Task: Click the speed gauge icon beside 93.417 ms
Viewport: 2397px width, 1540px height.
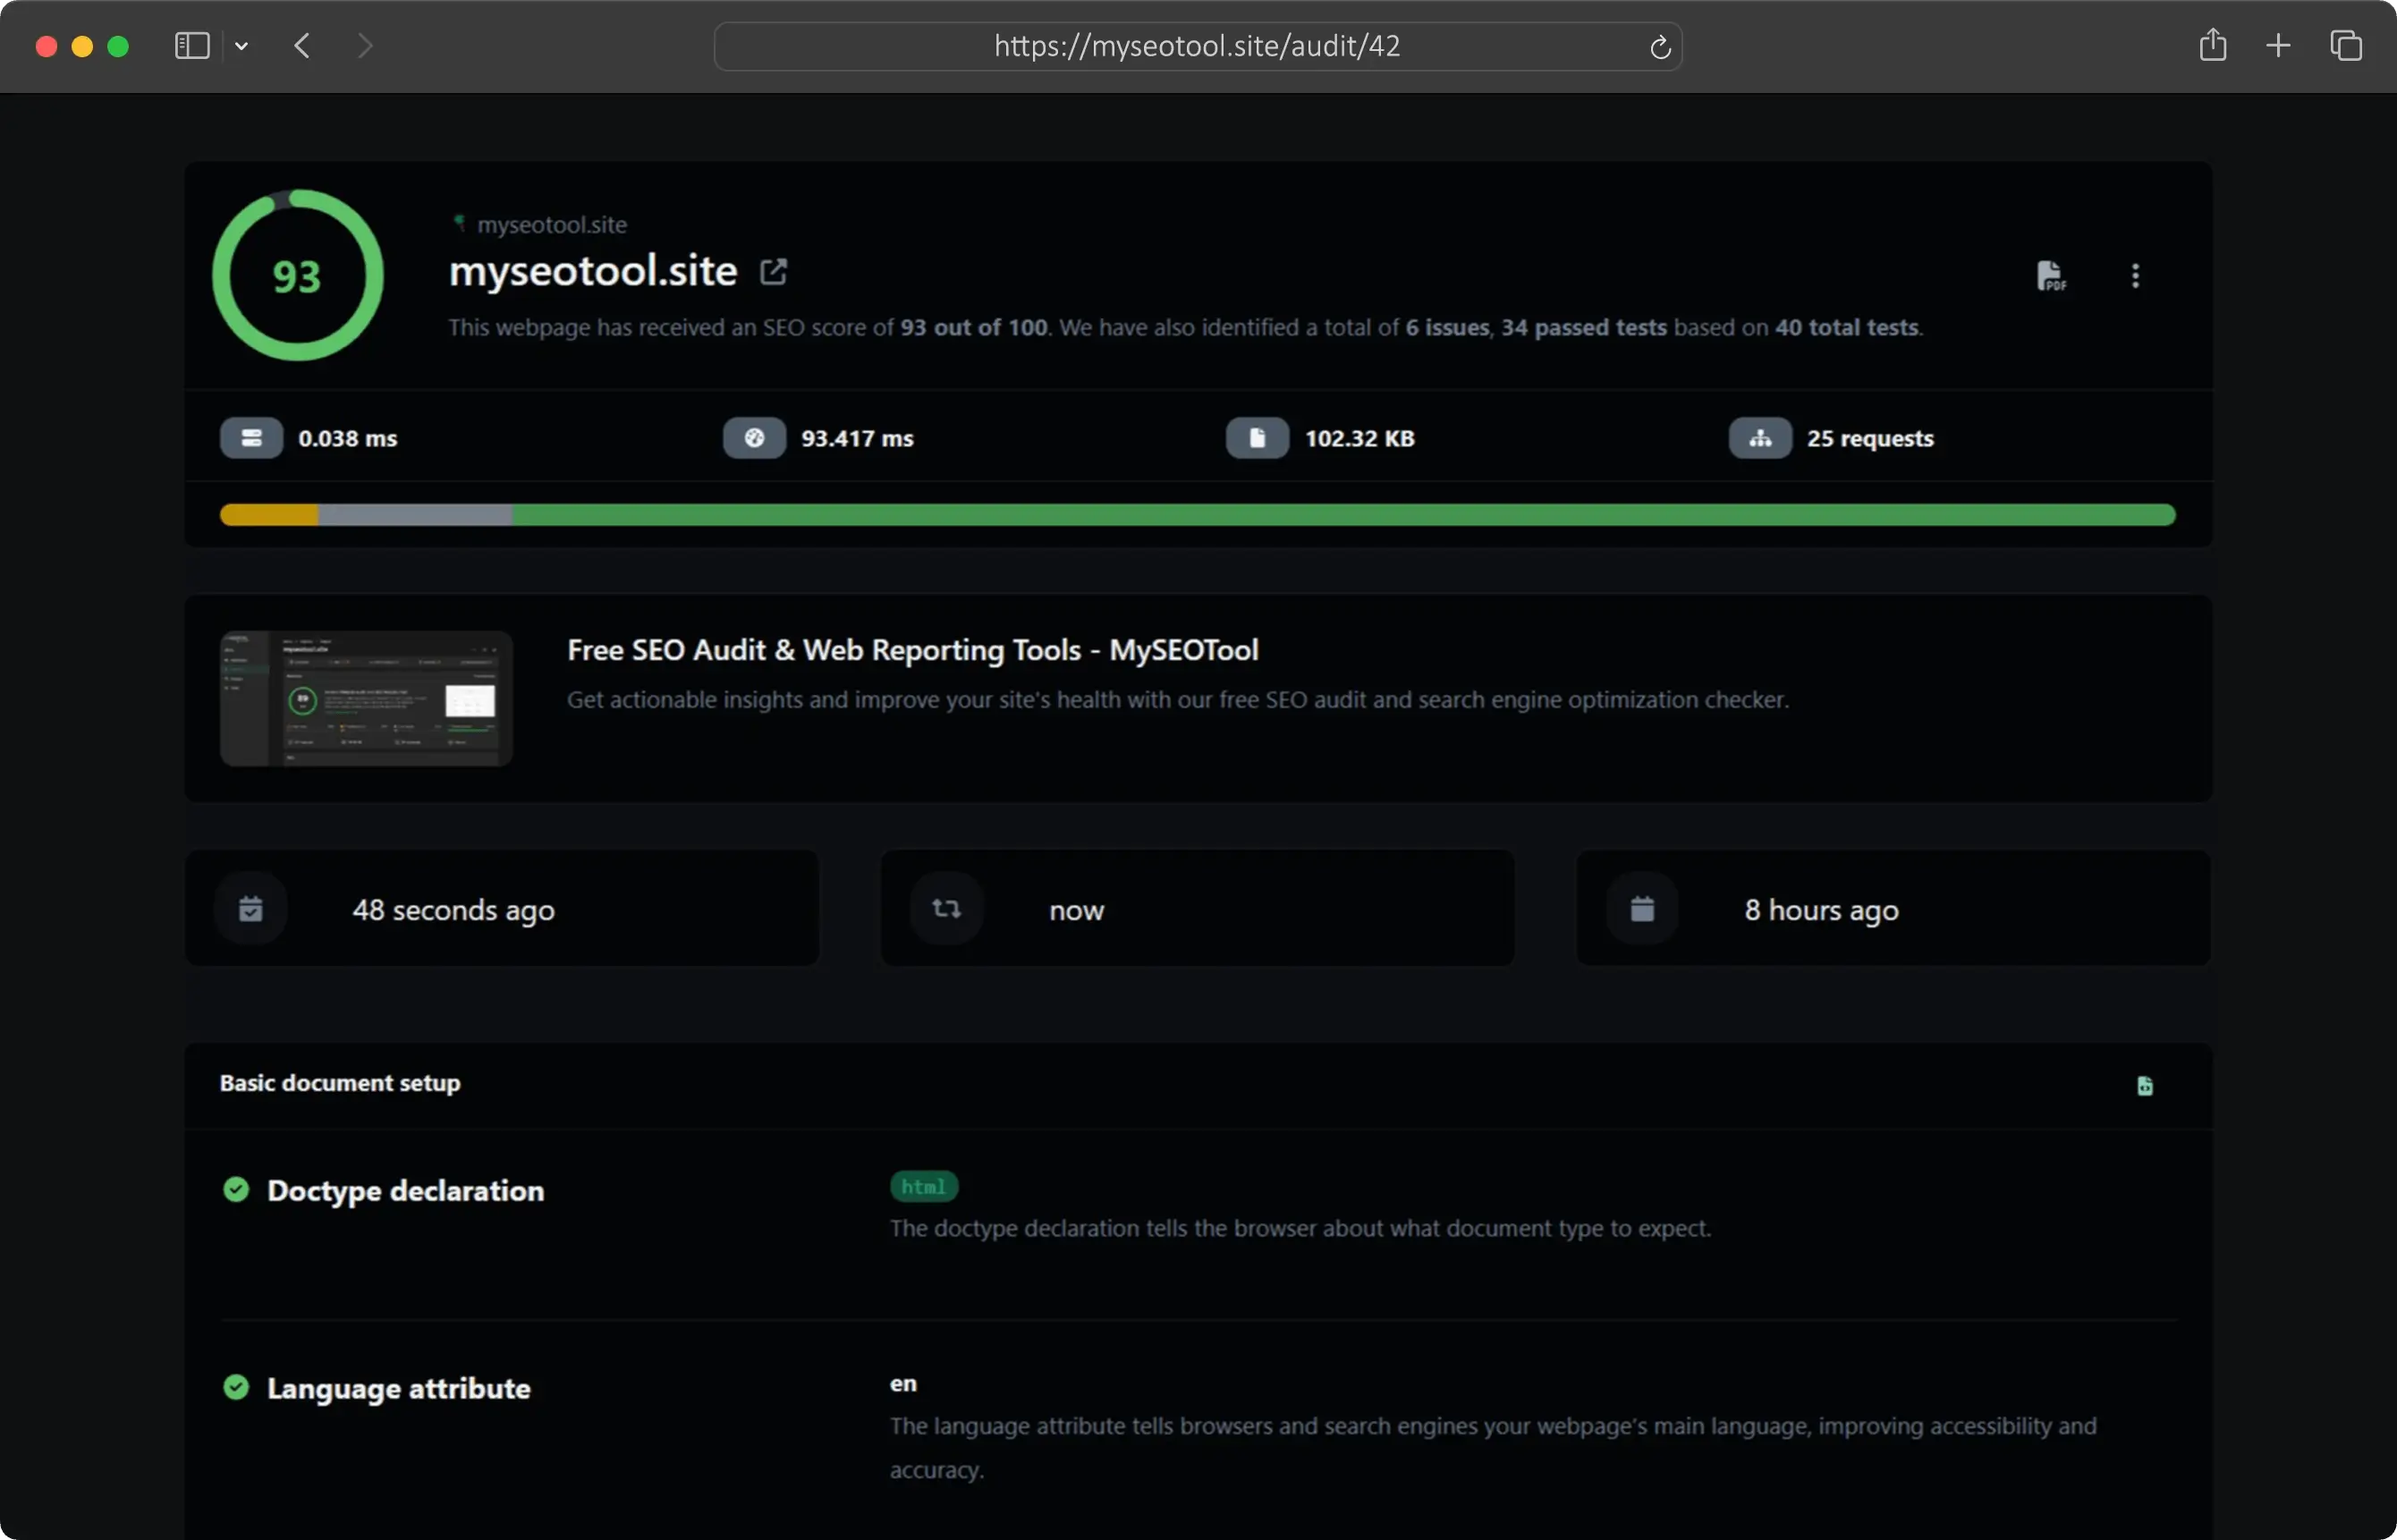Action: 754,438
